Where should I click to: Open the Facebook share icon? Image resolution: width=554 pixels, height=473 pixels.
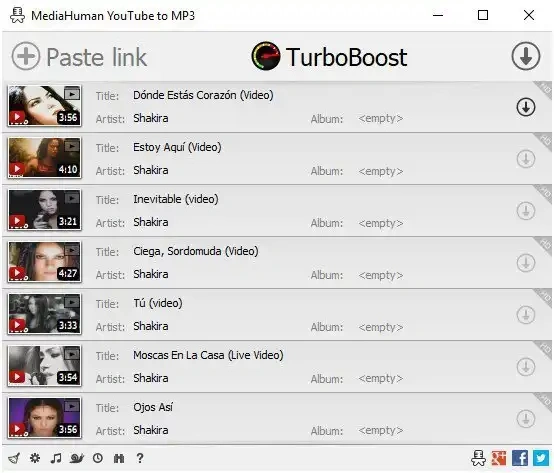(520, 458)
